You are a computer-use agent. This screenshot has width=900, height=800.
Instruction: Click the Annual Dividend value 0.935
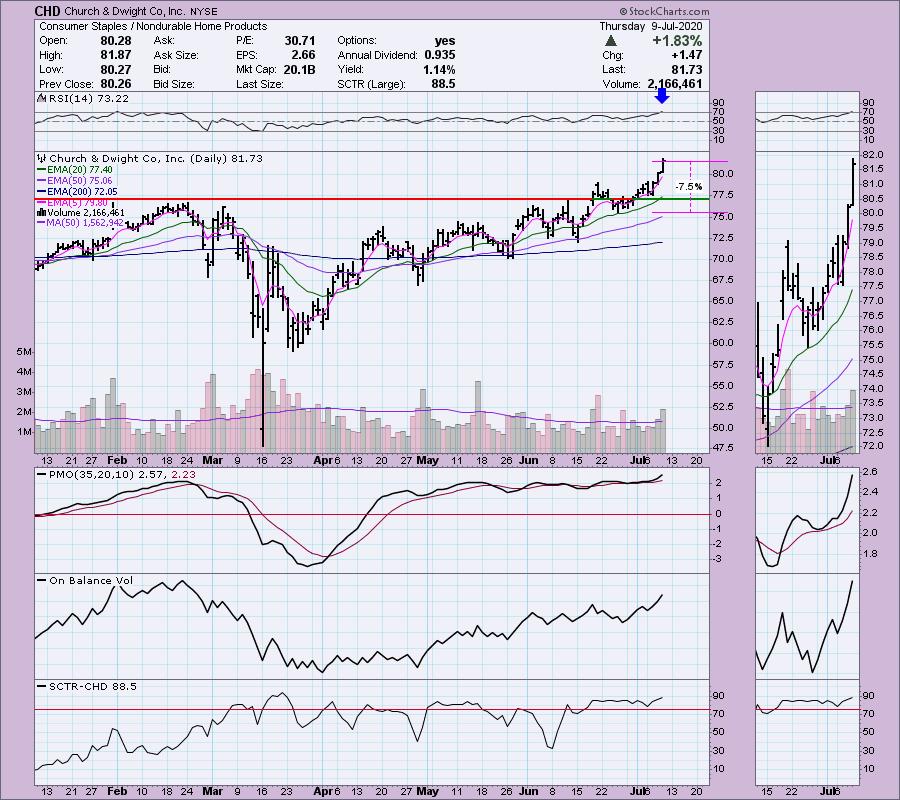click(x=440, y=55)
